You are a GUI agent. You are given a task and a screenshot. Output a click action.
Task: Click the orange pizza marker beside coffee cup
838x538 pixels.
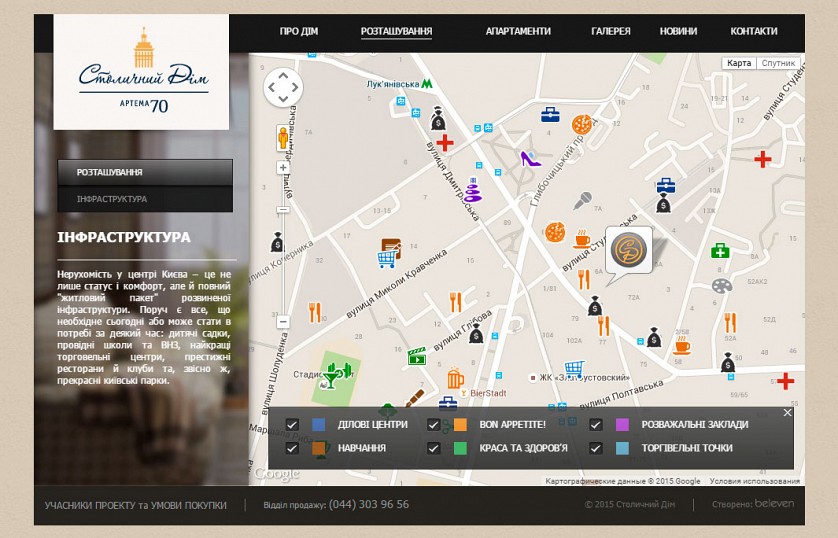pyautogui.click(x=555, y=232)
